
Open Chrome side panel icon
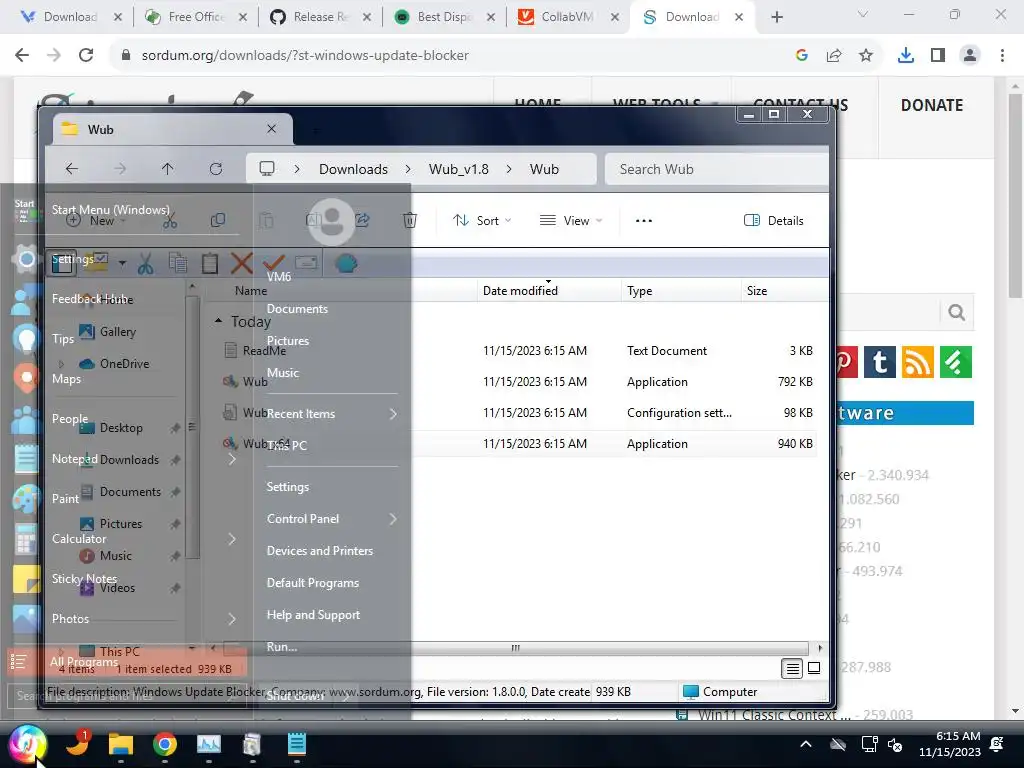[938, 56]
